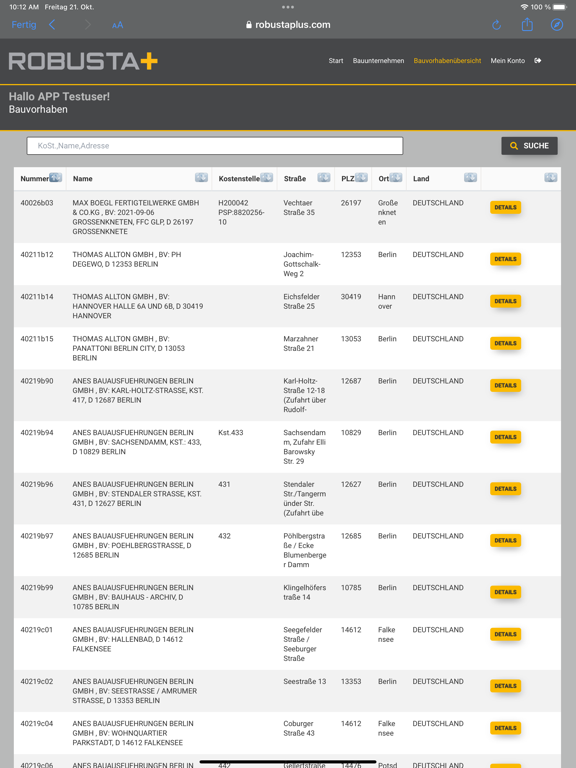Open page in Safari compass icon
576x768 pixels.
point(557,25)
